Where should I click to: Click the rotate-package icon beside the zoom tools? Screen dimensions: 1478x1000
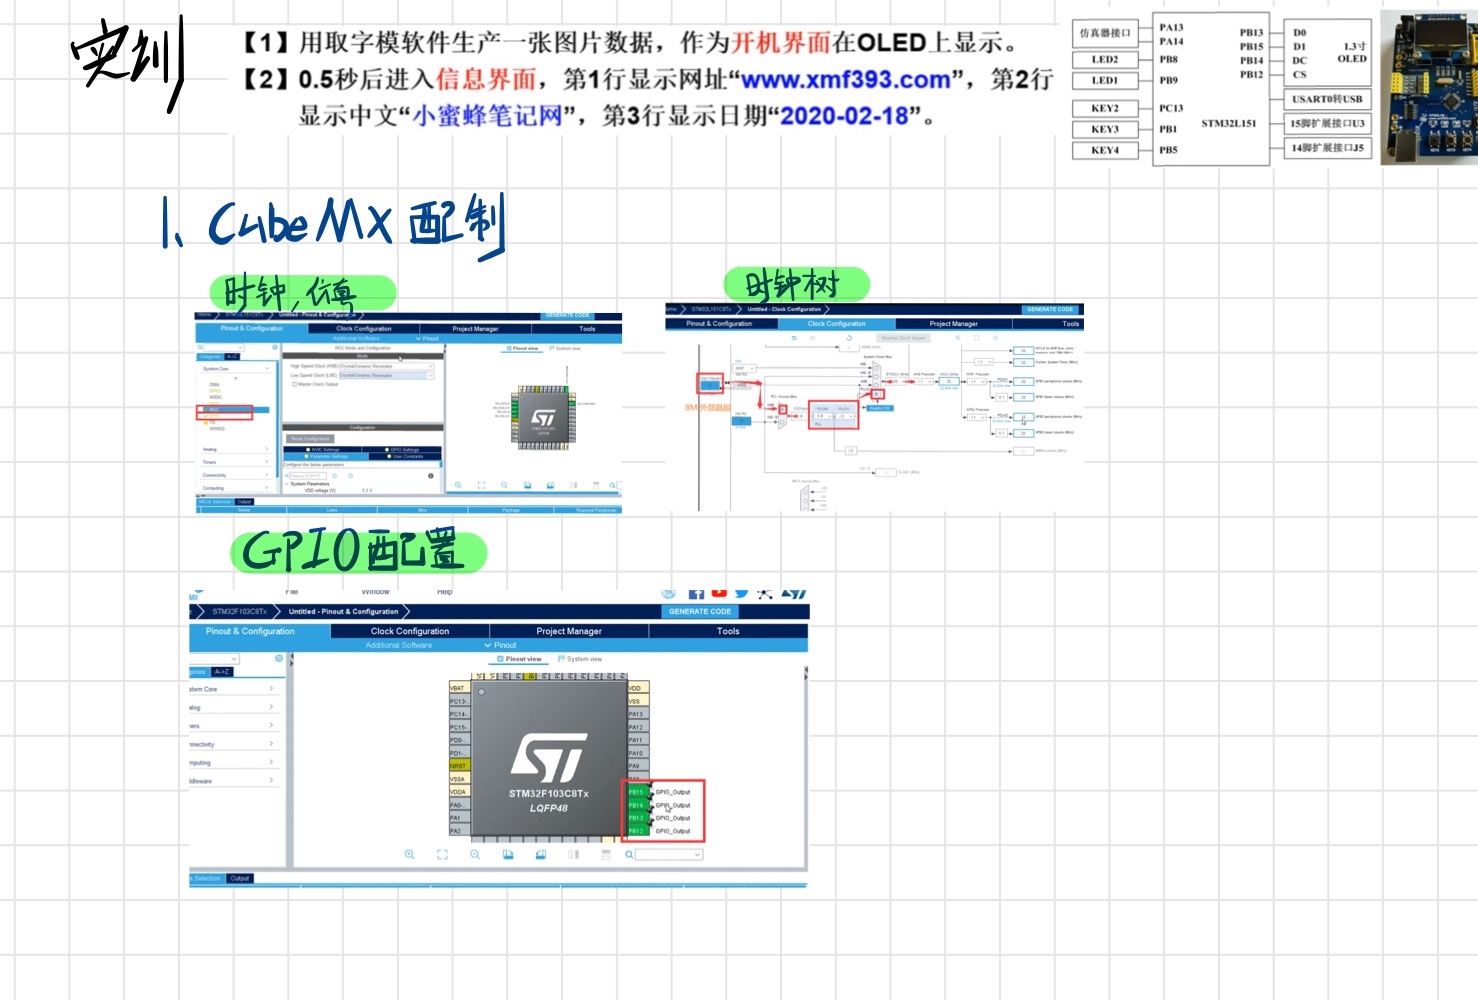pyautogui.click(x=509, y=854)
